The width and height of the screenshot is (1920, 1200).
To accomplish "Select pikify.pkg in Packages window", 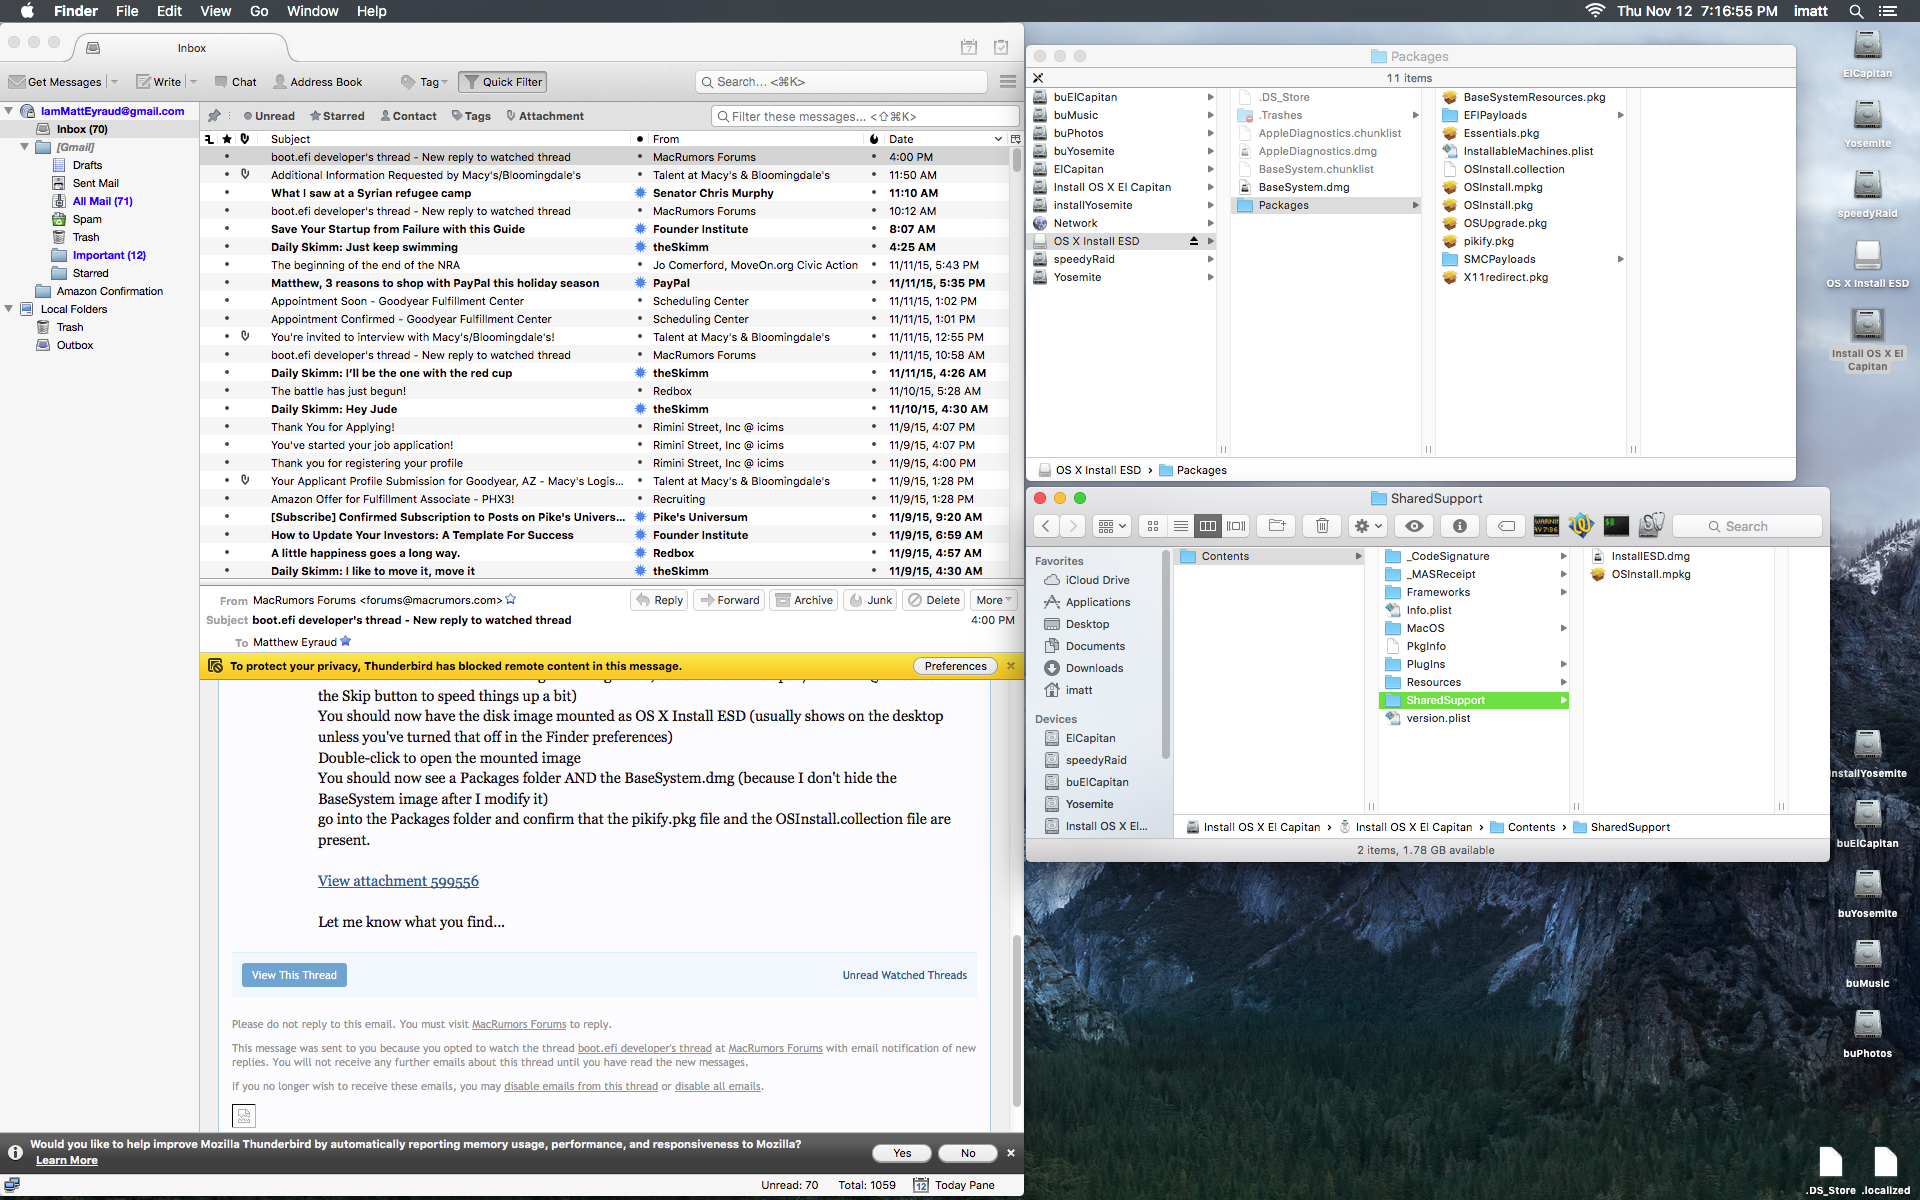I will (x=1489, y=241).
